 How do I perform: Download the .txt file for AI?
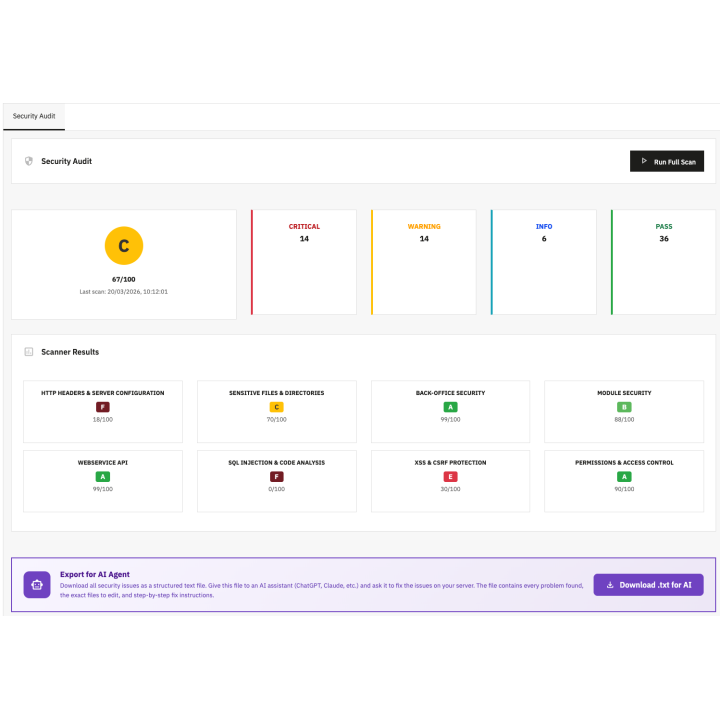click(x=648, y=585)
